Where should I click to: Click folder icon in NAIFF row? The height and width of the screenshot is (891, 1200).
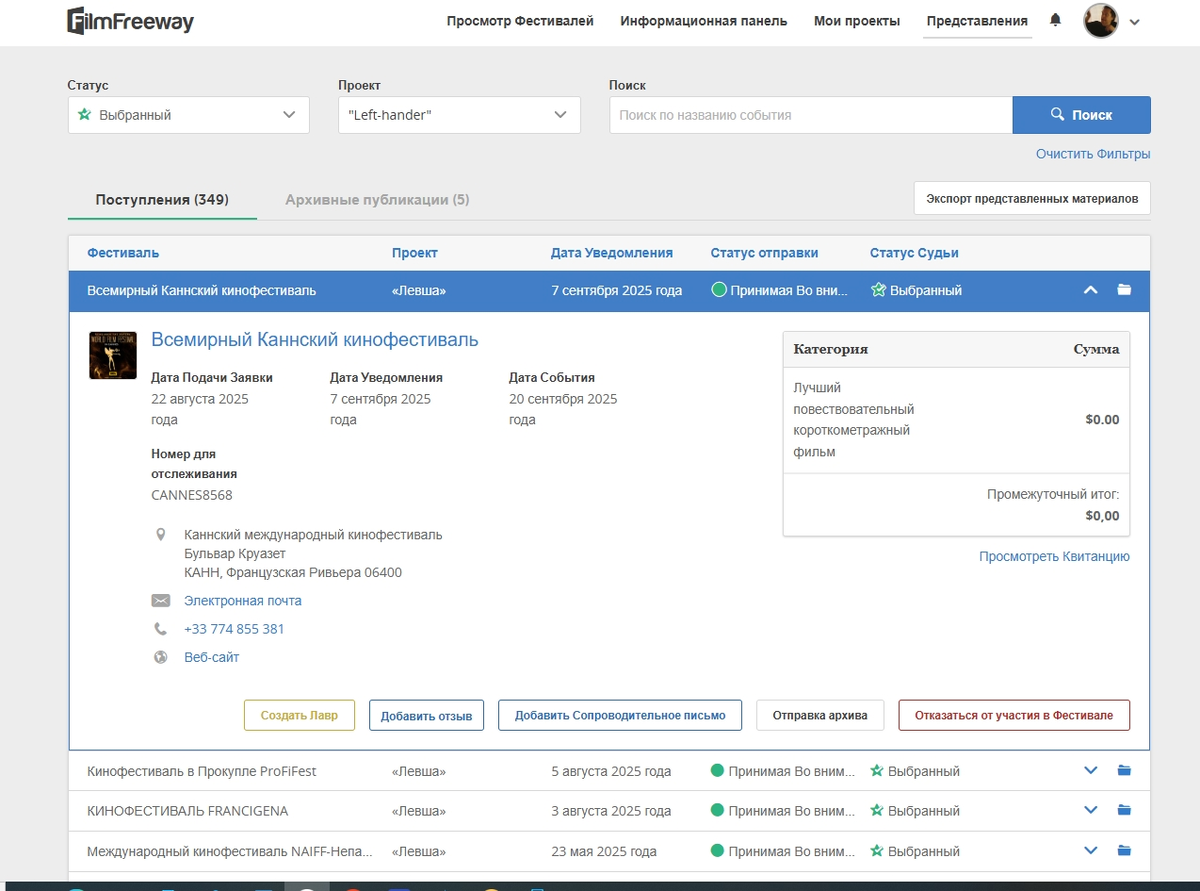click(x=1124, y=851)
